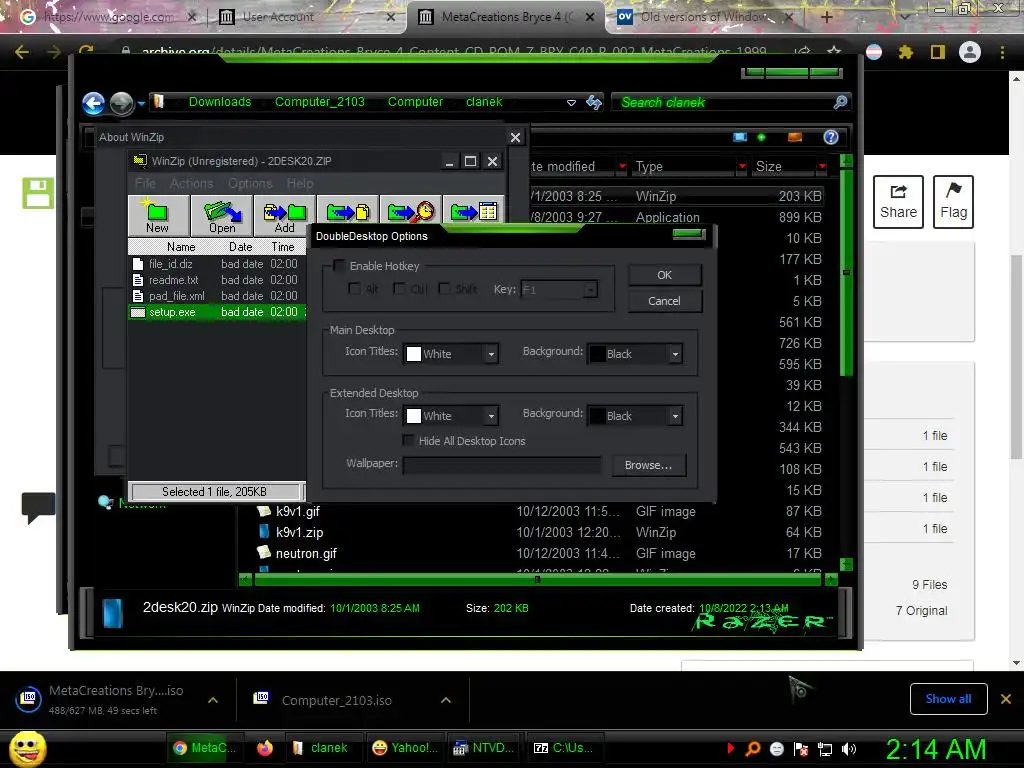
Task: Click the volume speaker tray icon
Action: (x=849, y=749)
